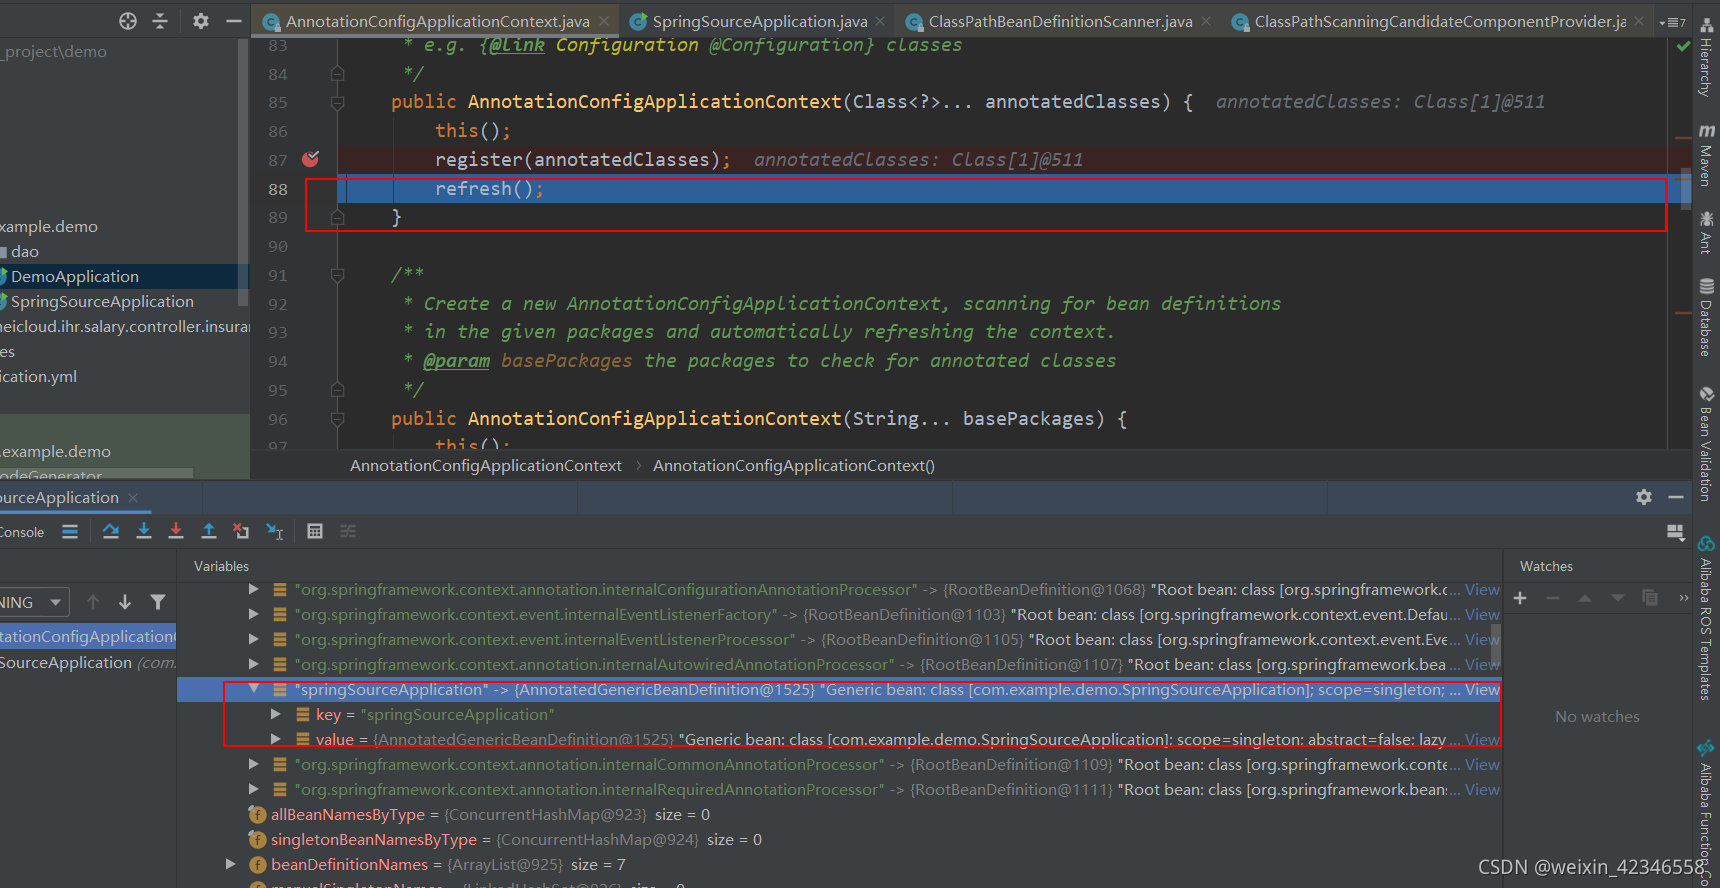Viewport: 1720px width, 888px height.
Task: Minimize the debug tool window
Action: 1676,497
